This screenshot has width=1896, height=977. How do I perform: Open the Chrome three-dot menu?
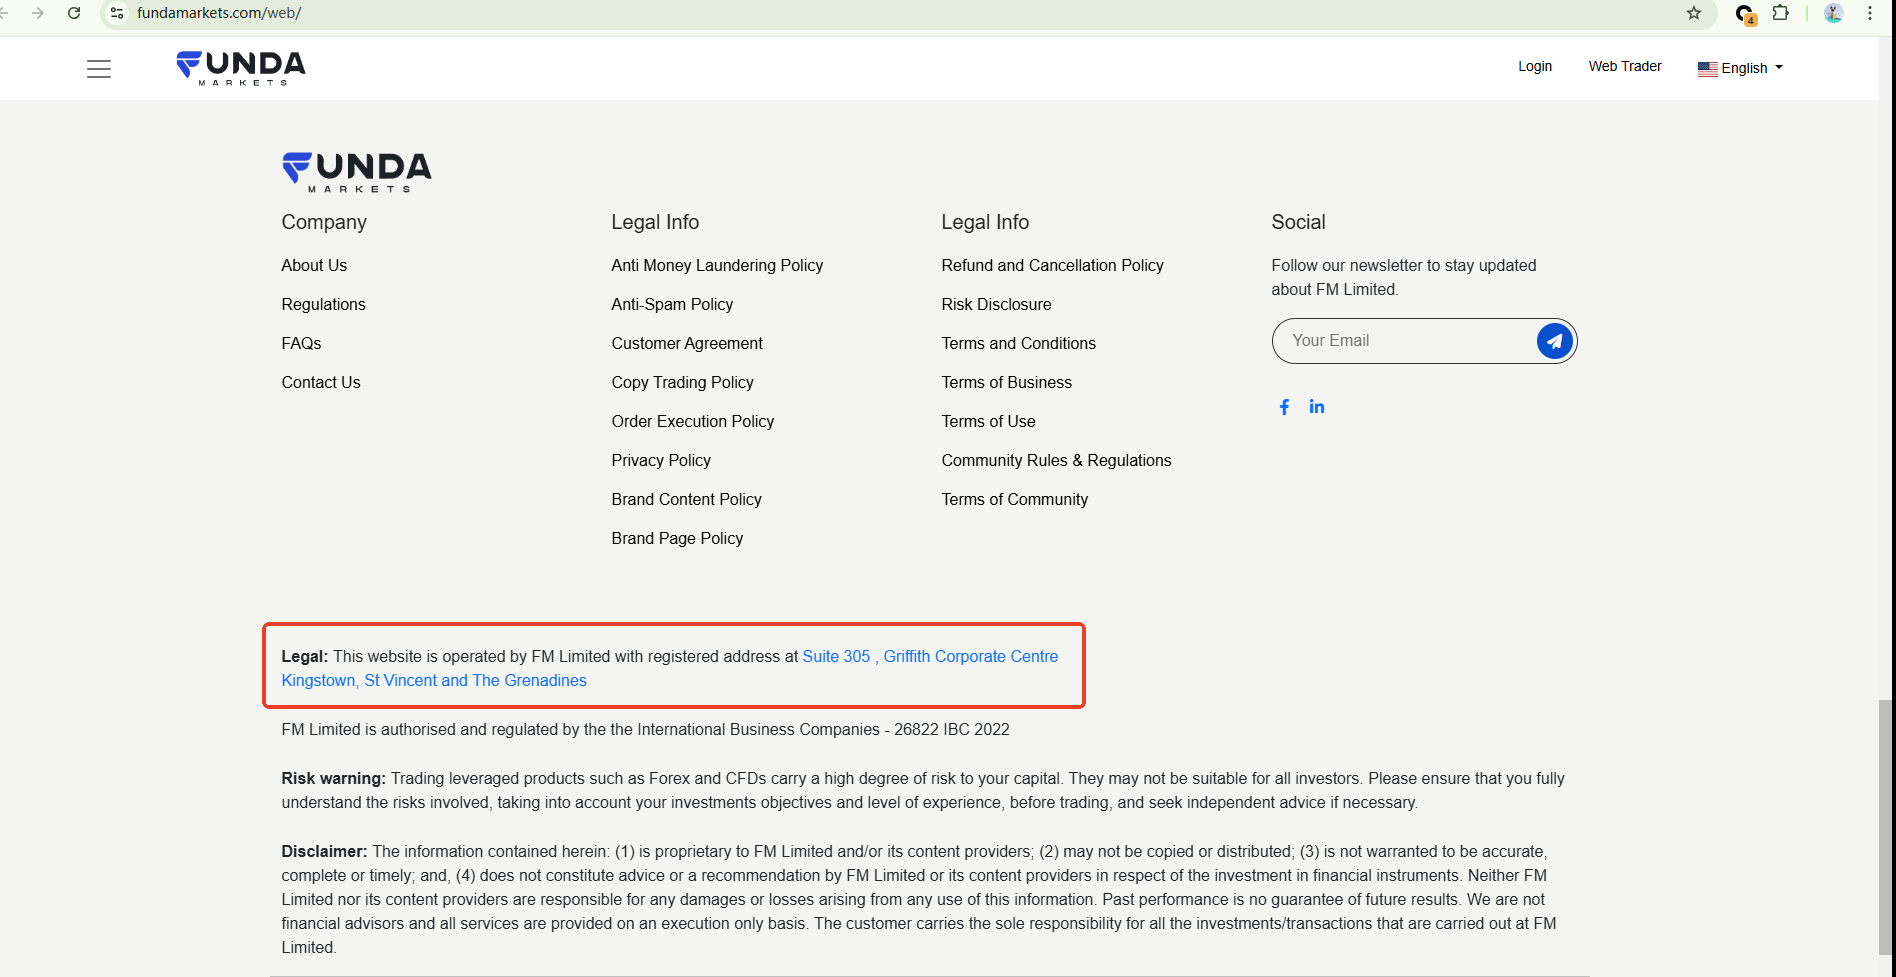point(1870,13)
